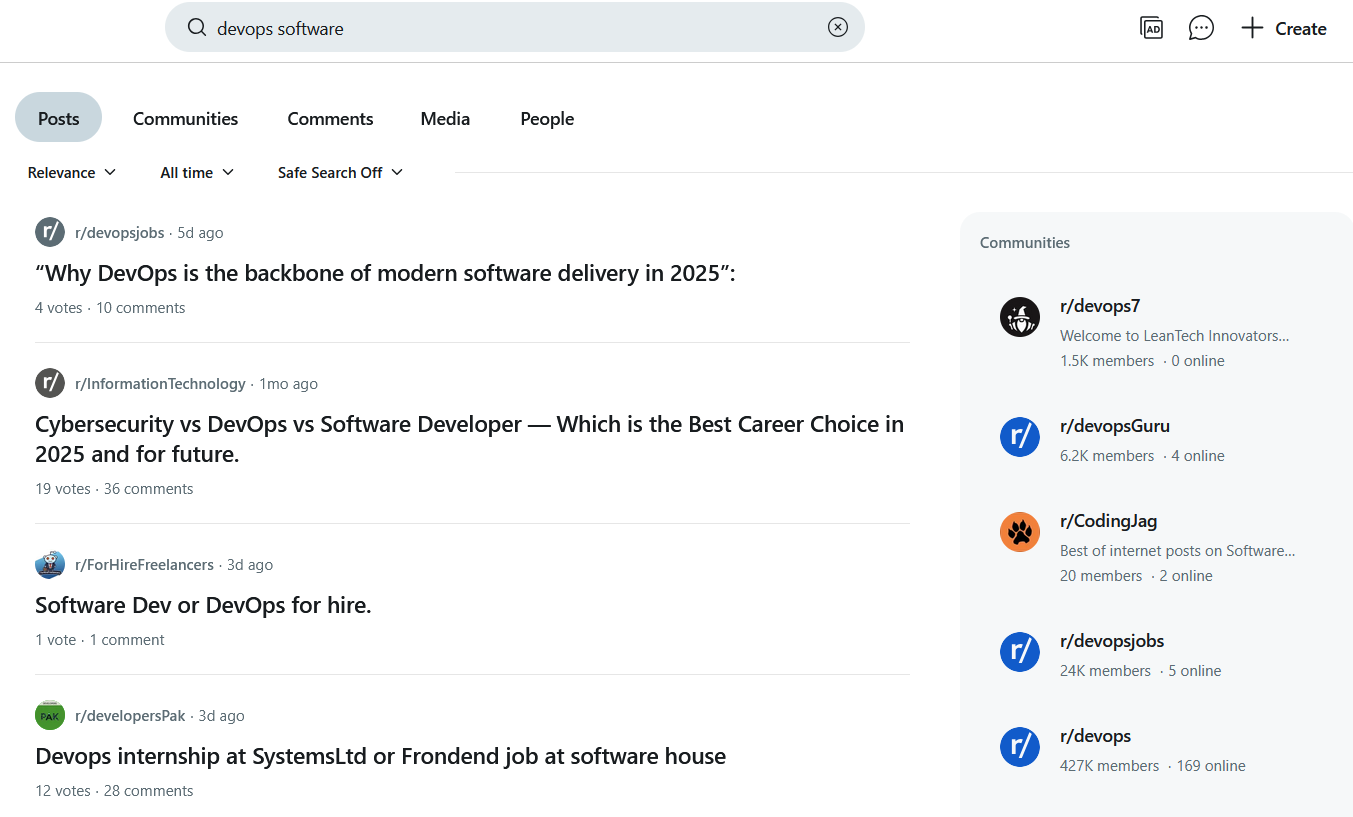This screenshot has height=817, width=1353.
Task: Click the r/devopsGuru blue avatar icon
Action: point(1020,437)
